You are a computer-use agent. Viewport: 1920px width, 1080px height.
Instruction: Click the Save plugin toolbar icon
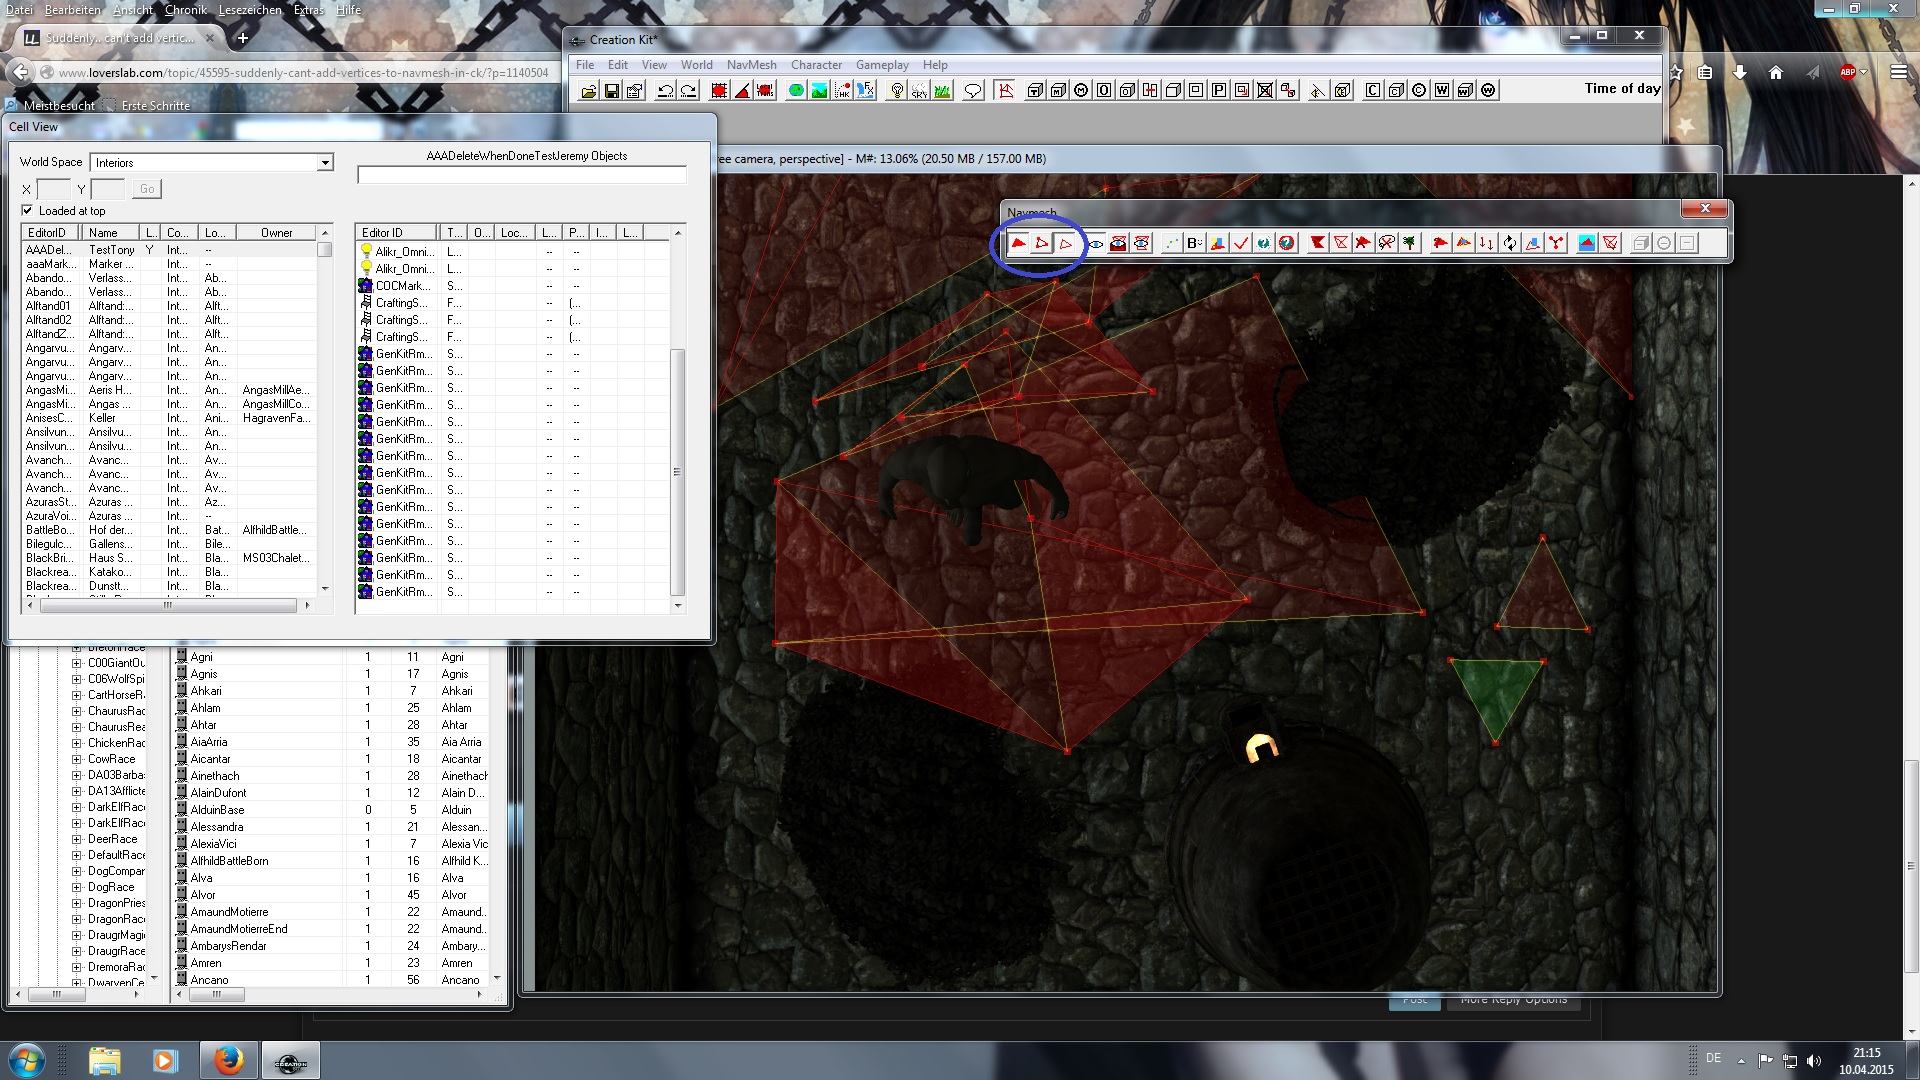pos(611,91)
